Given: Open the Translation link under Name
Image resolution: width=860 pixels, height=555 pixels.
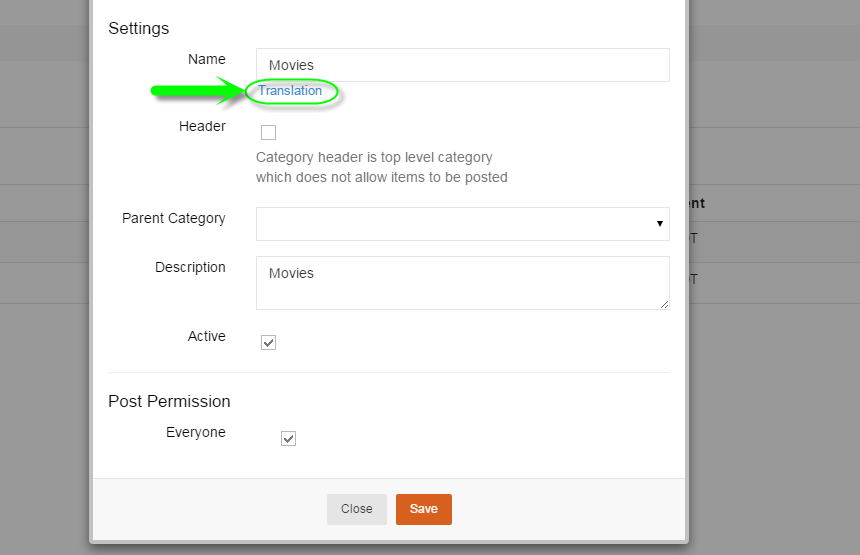Looking at the screenshot, I should tap(290, 91).
